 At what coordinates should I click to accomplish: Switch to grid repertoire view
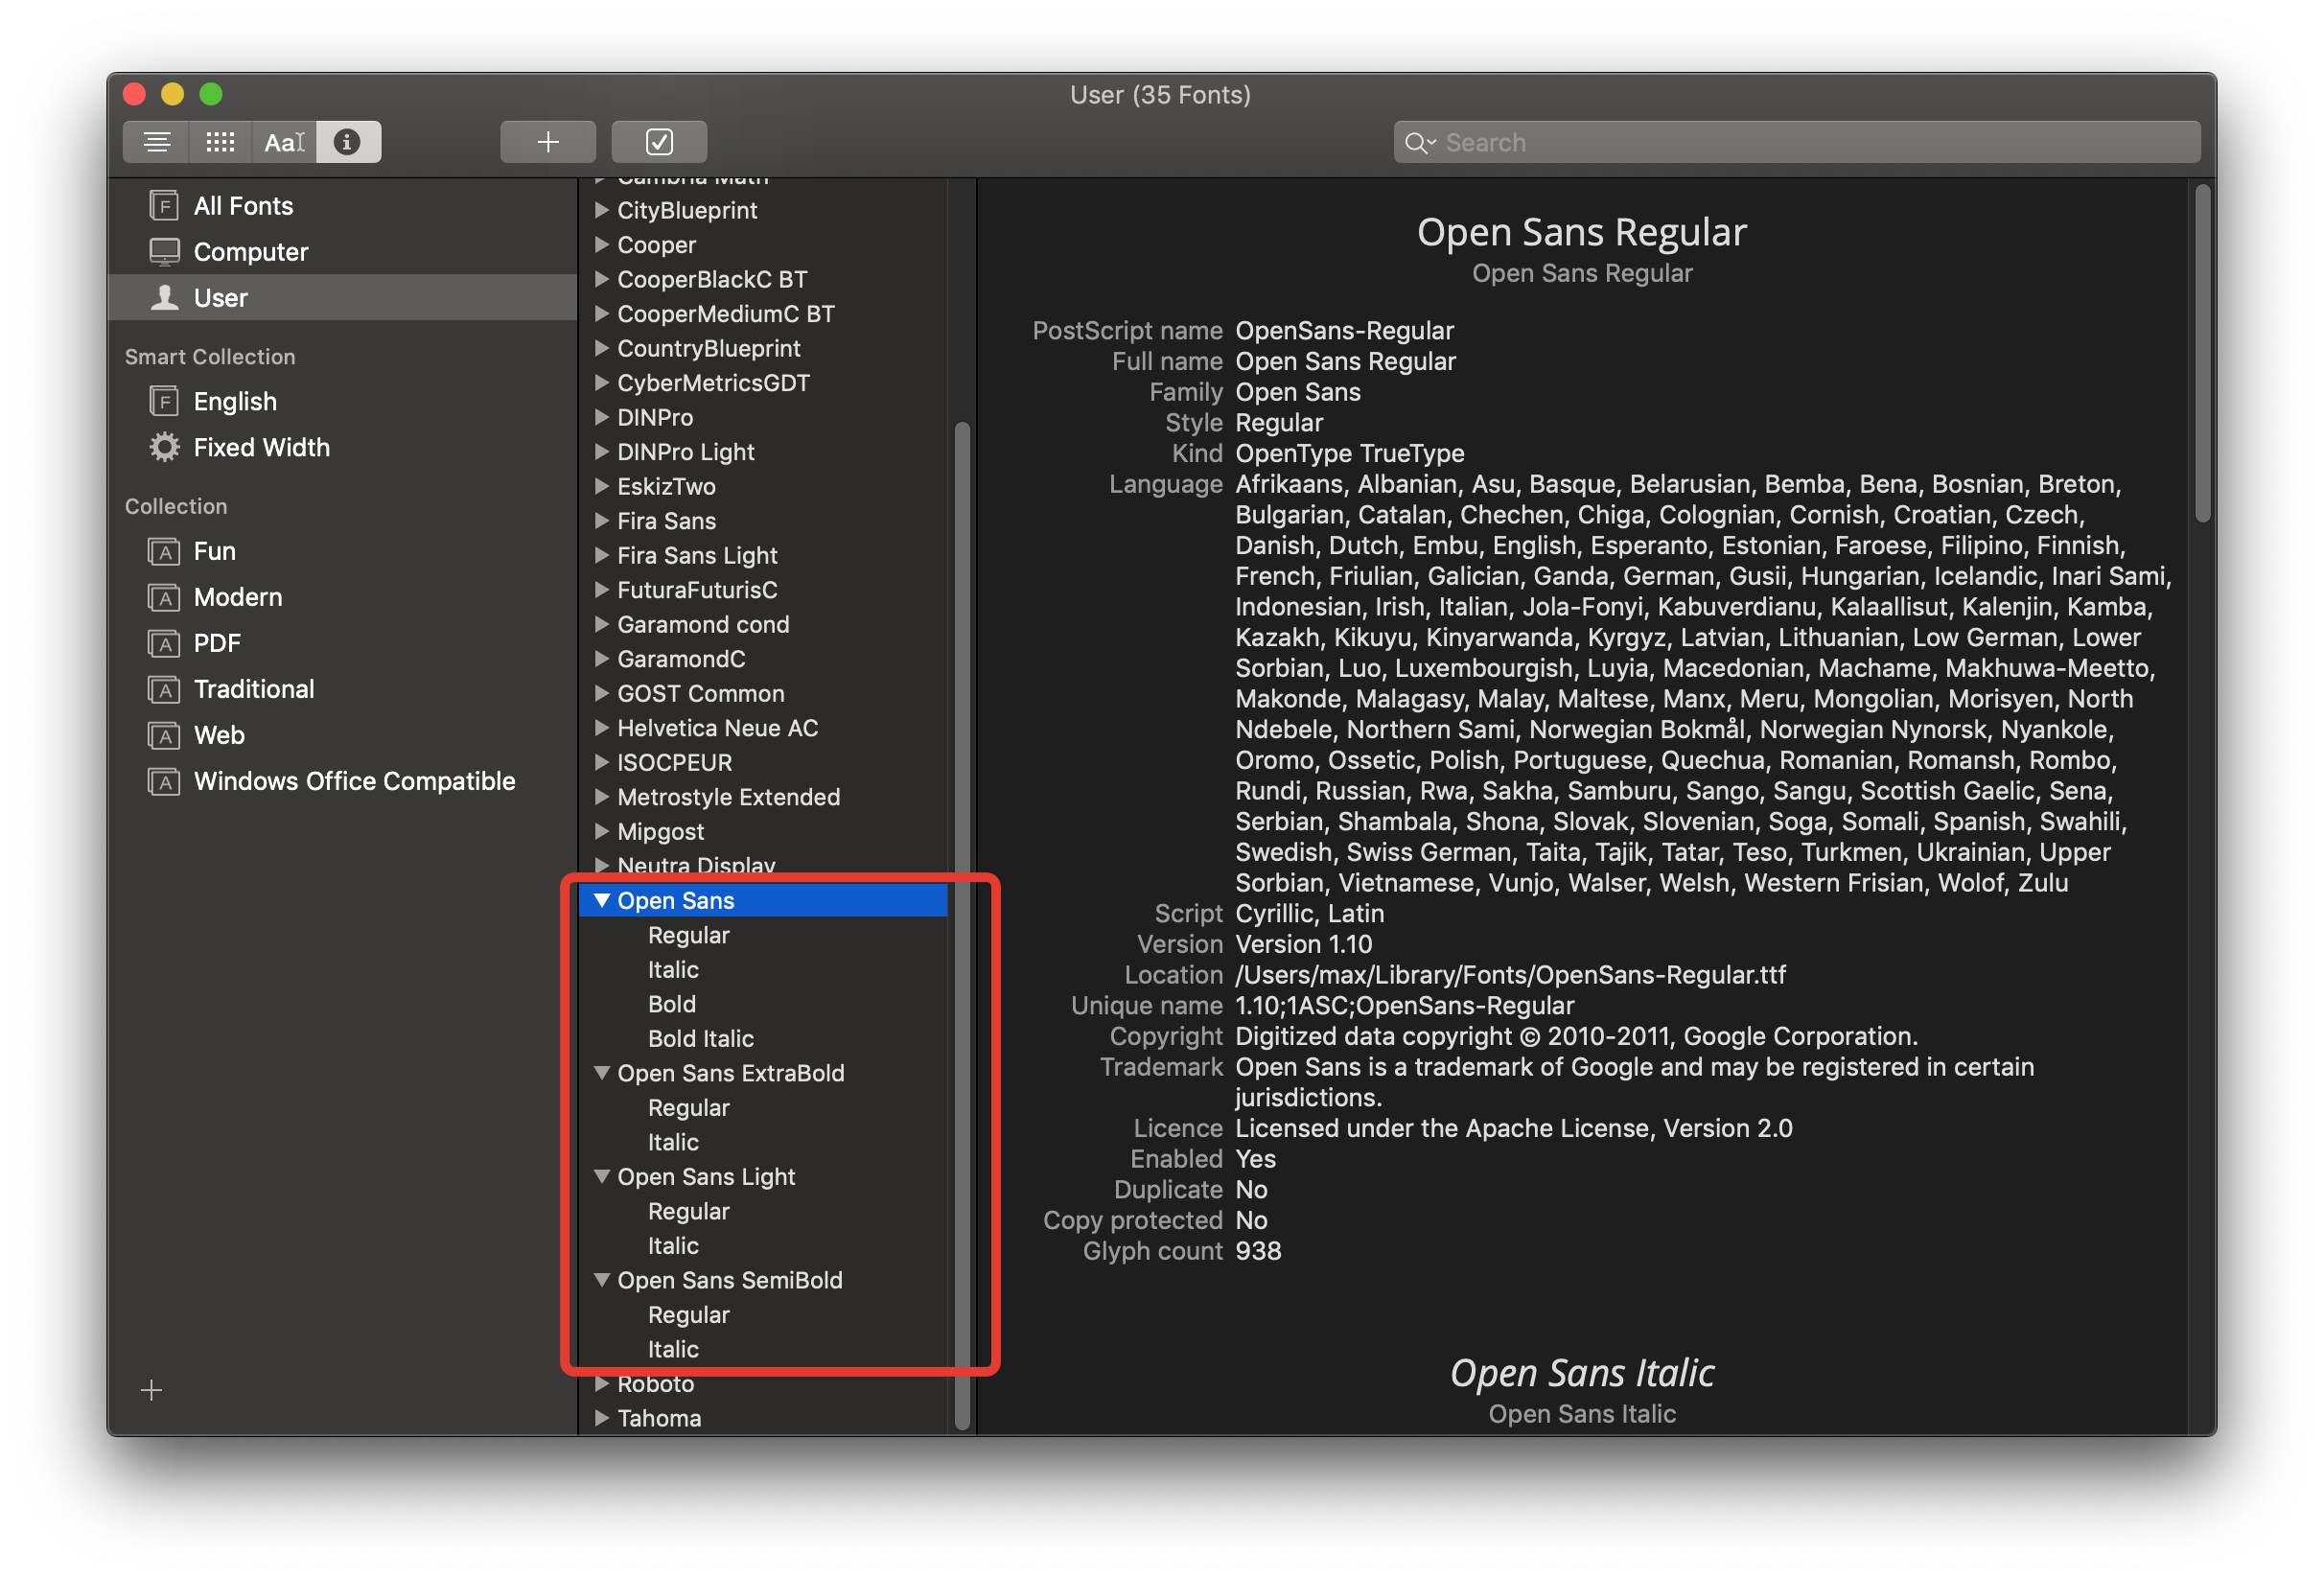[220, 142]
